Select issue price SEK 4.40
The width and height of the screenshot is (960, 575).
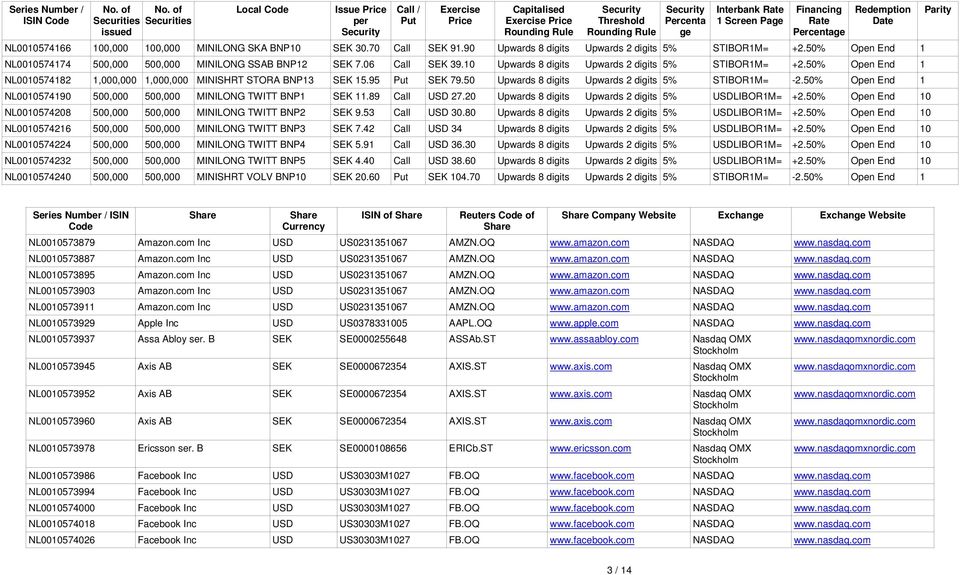coord(353,161)
